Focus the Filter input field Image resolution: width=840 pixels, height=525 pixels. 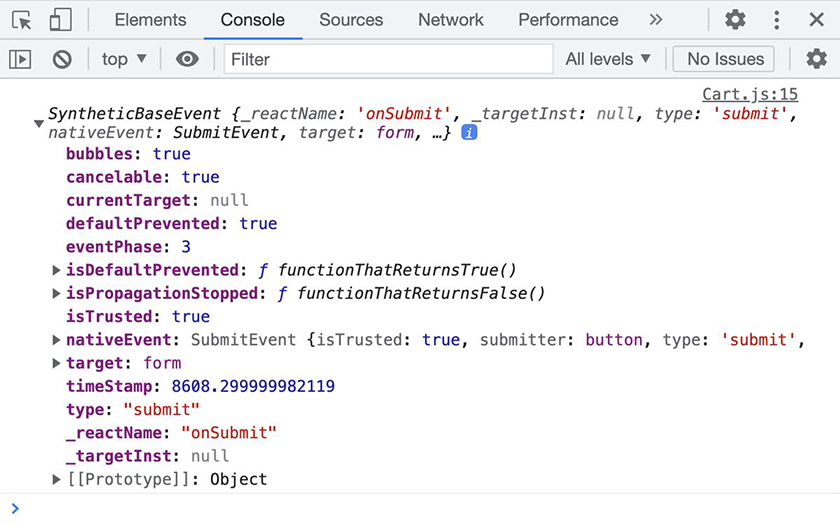click(389, 59)
